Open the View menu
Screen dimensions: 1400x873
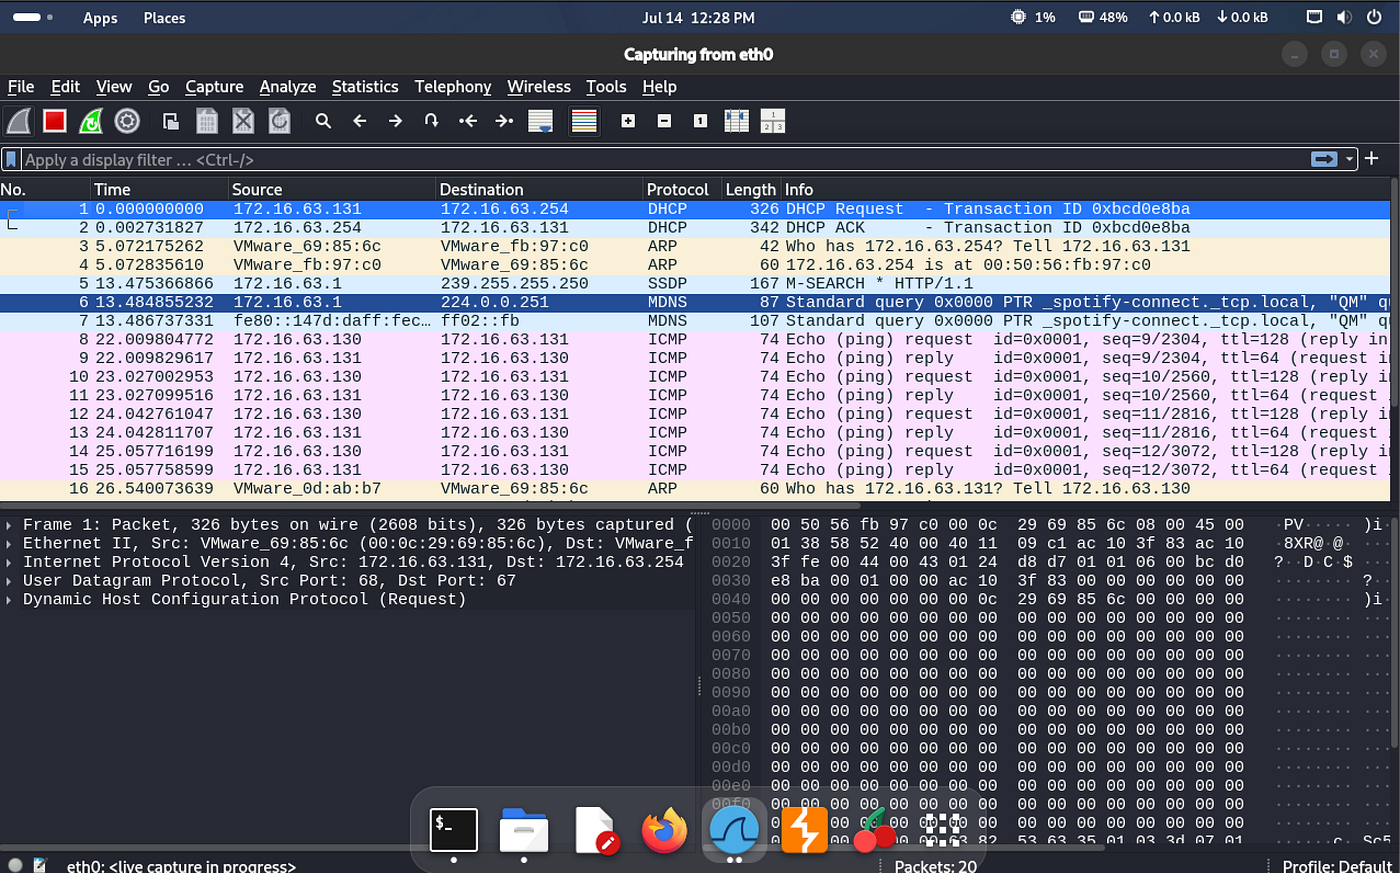pos(114,87)
